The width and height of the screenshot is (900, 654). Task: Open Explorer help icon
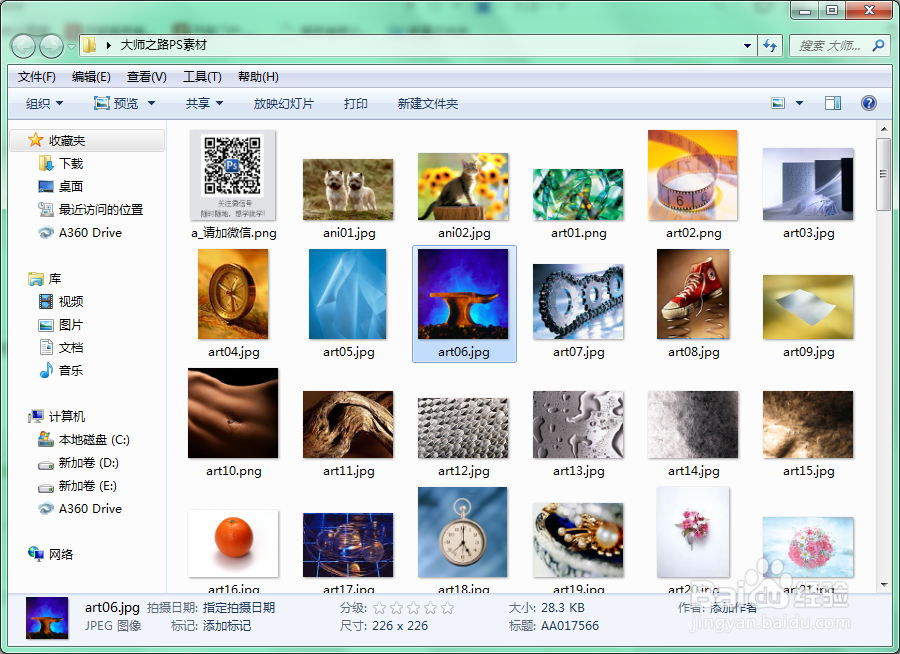[x=869, y=103]
